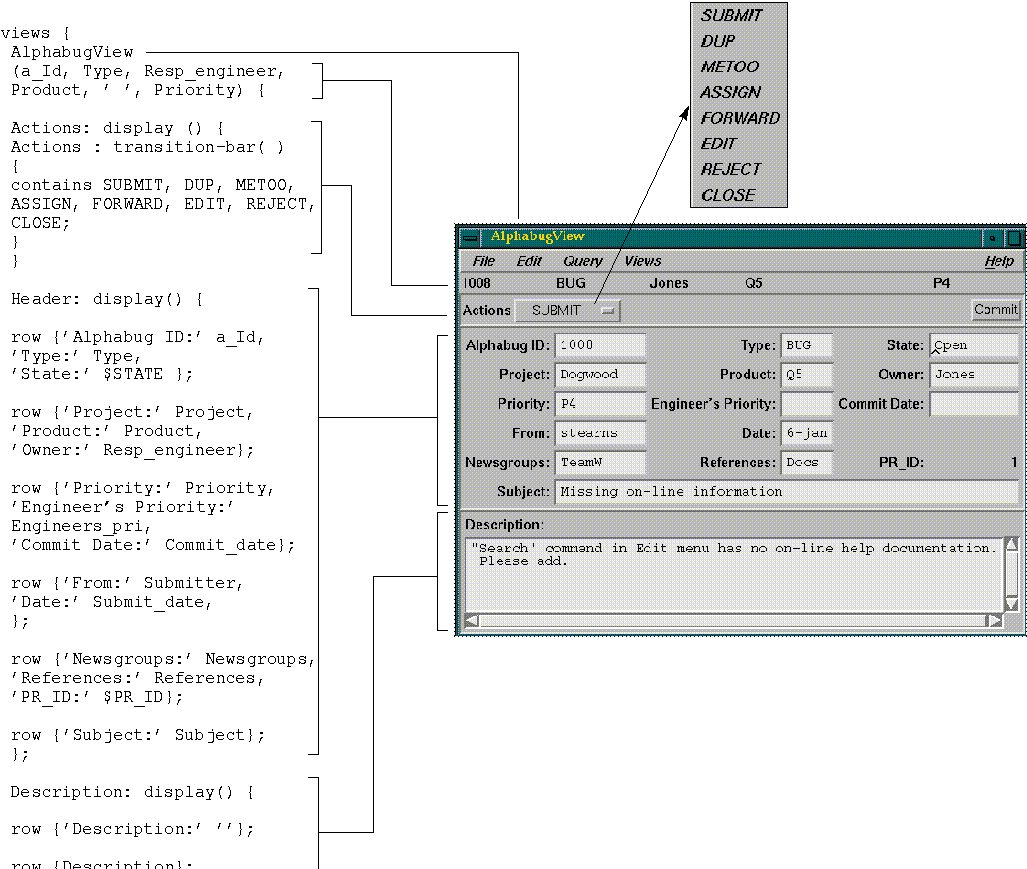
Task: Open the Help menu
Action: click(998, 261)
